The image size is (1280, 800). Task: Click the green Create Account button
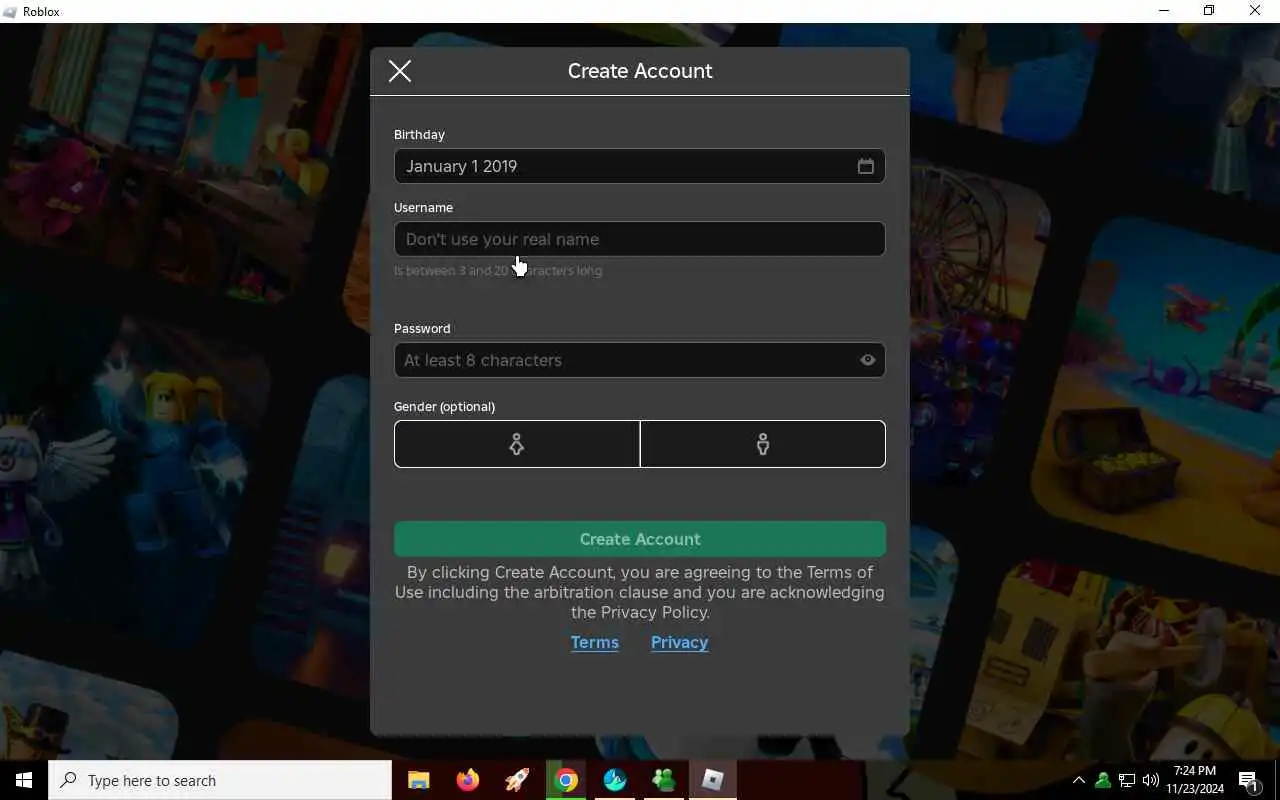point(640,539)
